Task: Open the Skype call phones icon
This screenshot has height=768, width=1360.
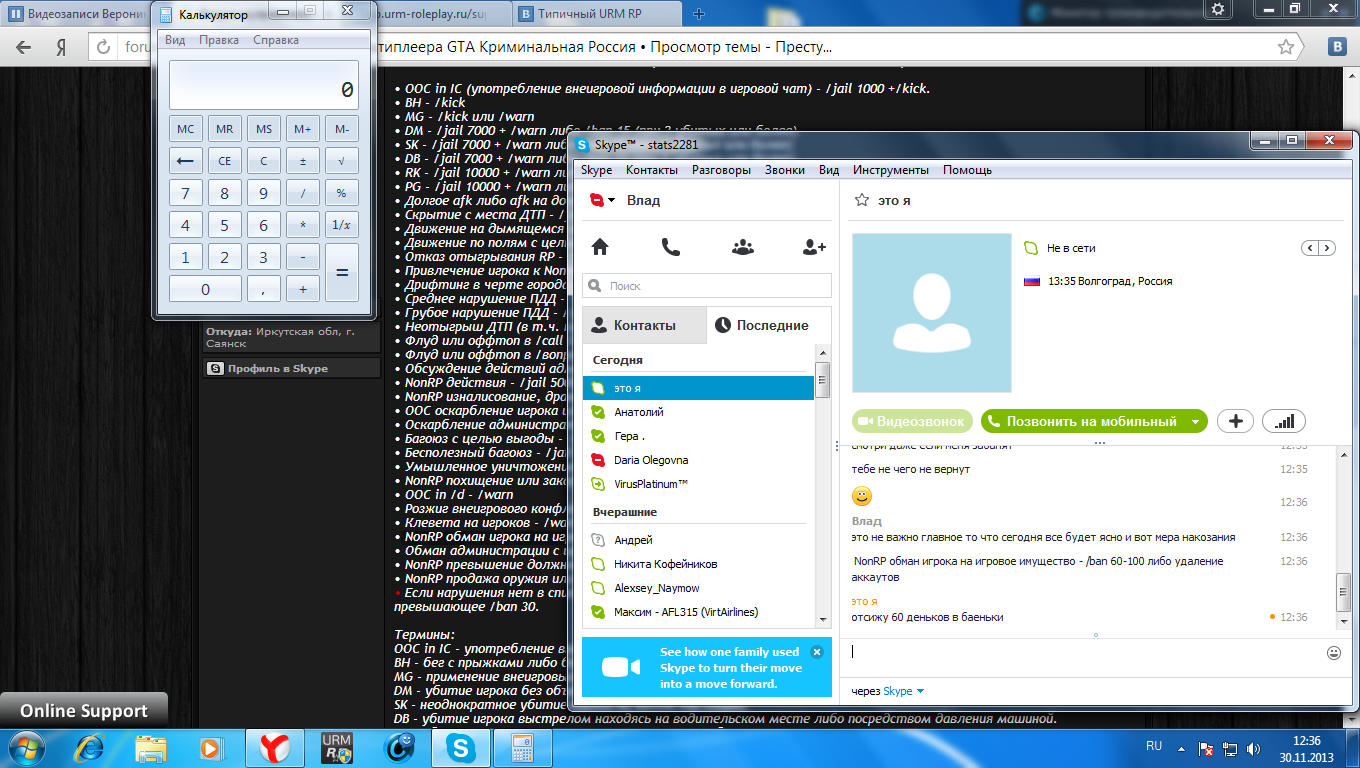Action: click(671, 247)
